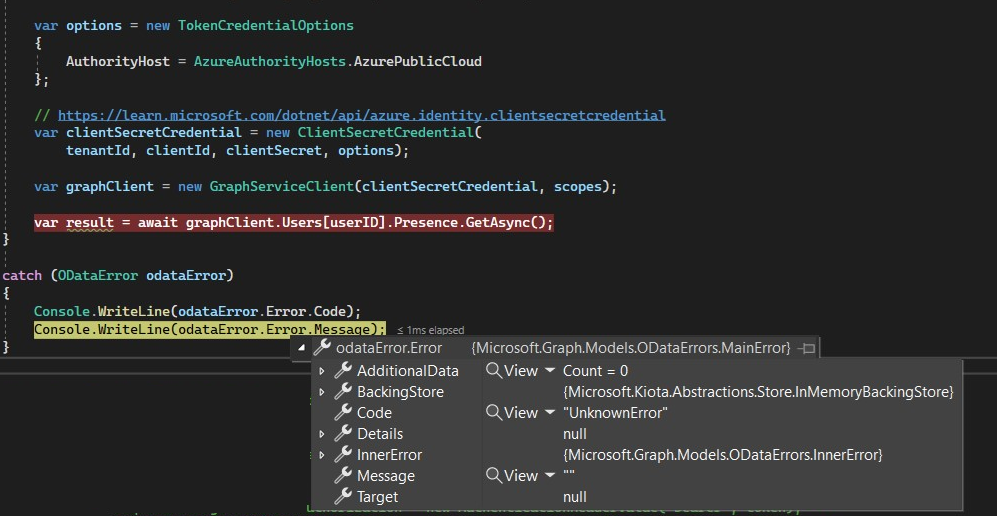The image size is (997, 516).
Task: Click the magnifier icon in AdditionalData row
Action: pos(494,370)
